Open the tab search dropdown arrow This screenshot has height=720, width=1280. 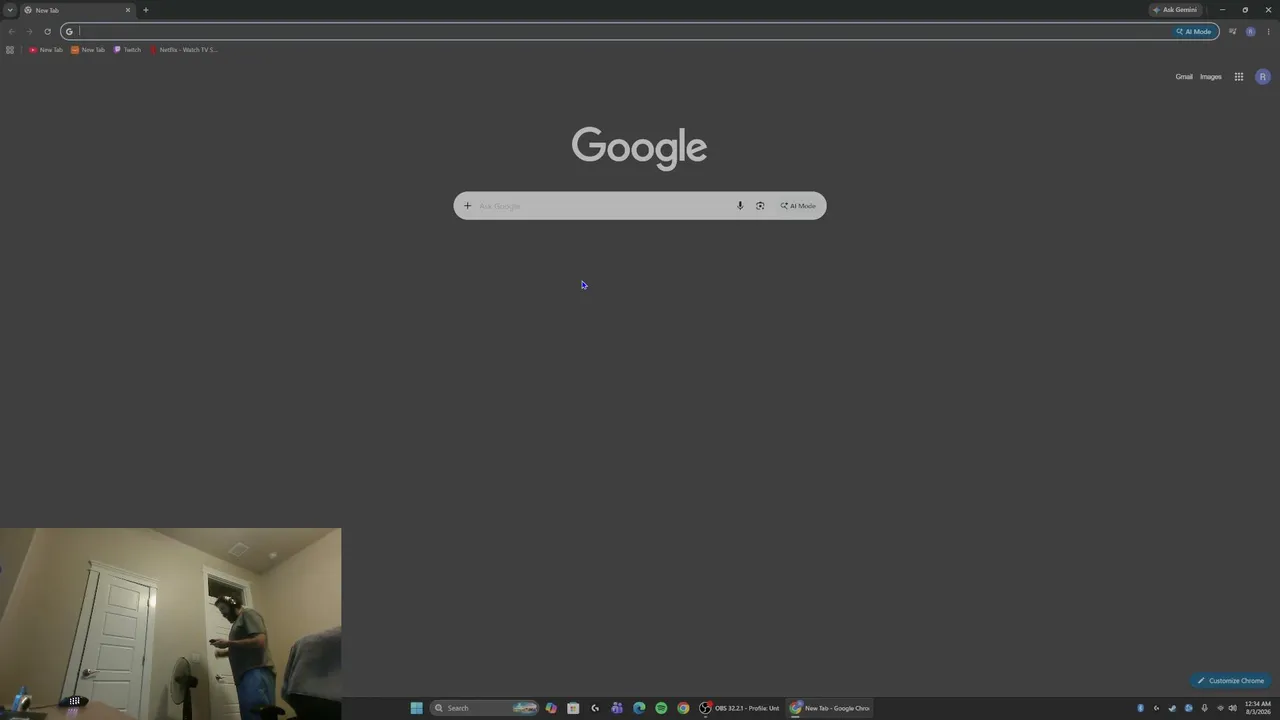point(10,10)
